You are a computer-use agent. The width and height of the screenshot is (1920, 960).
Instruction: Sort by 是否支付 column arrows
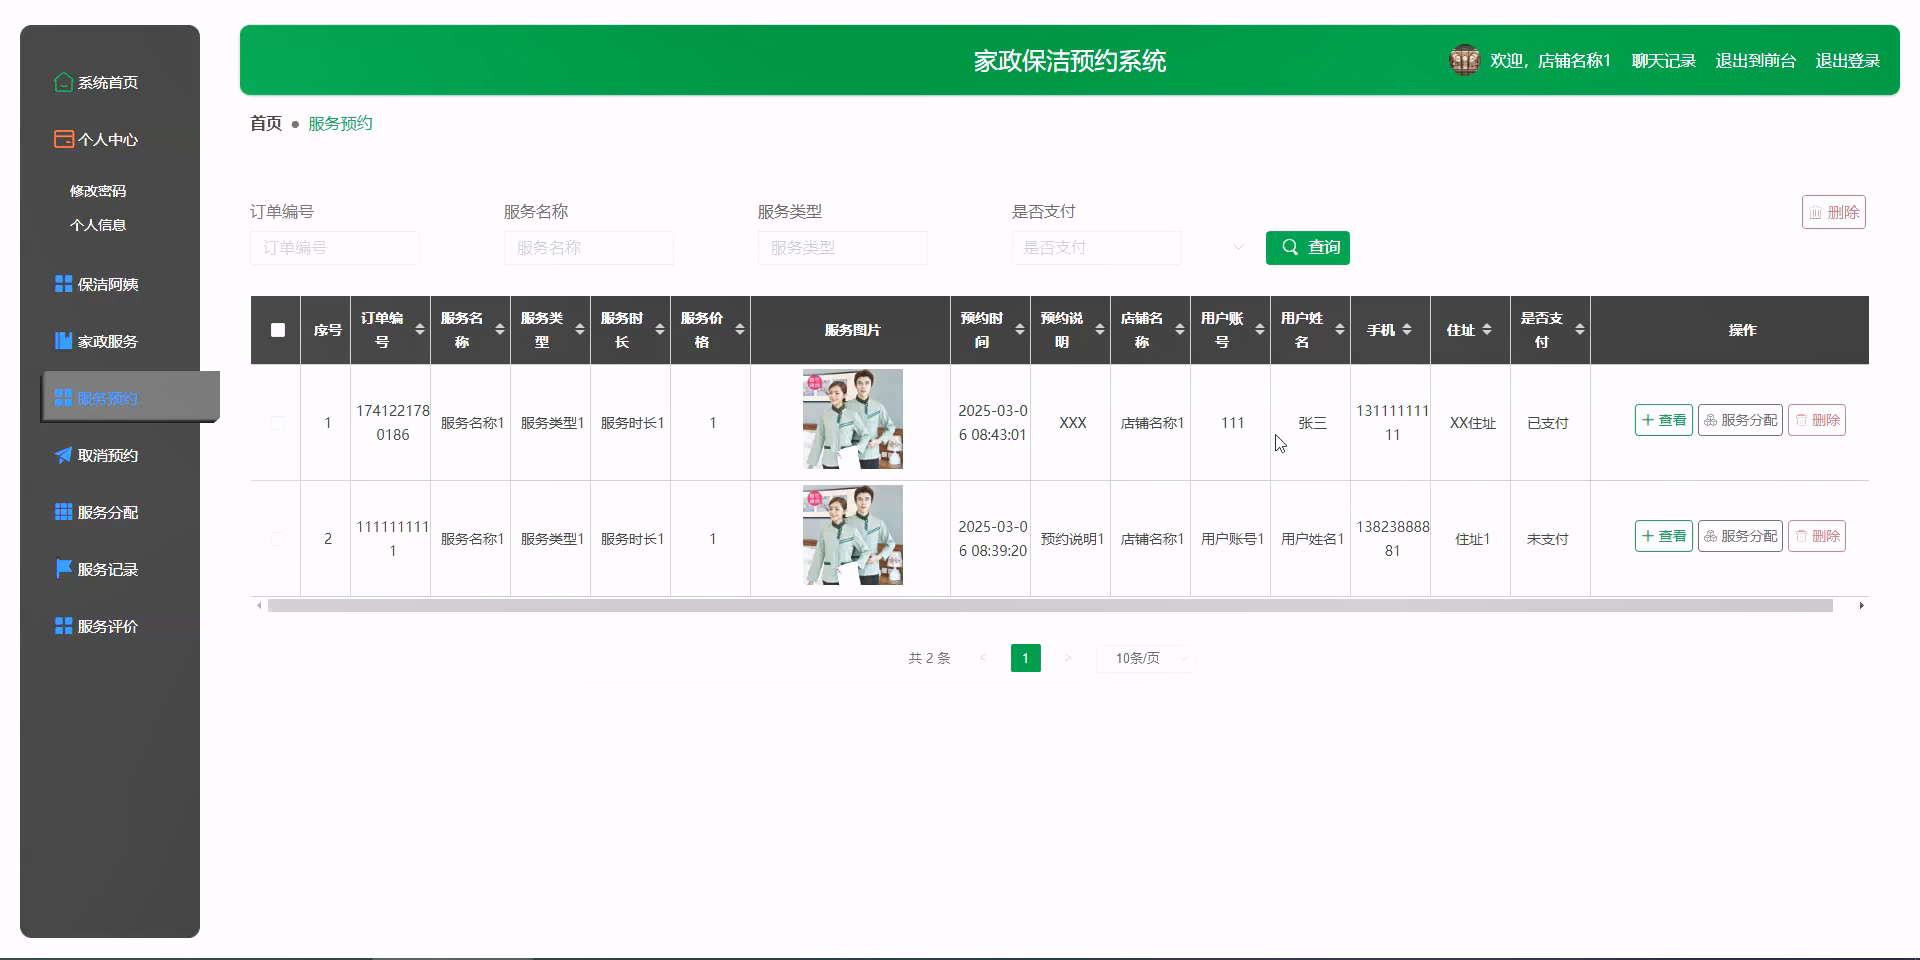pyautogui.click(x=1580, y=330)
